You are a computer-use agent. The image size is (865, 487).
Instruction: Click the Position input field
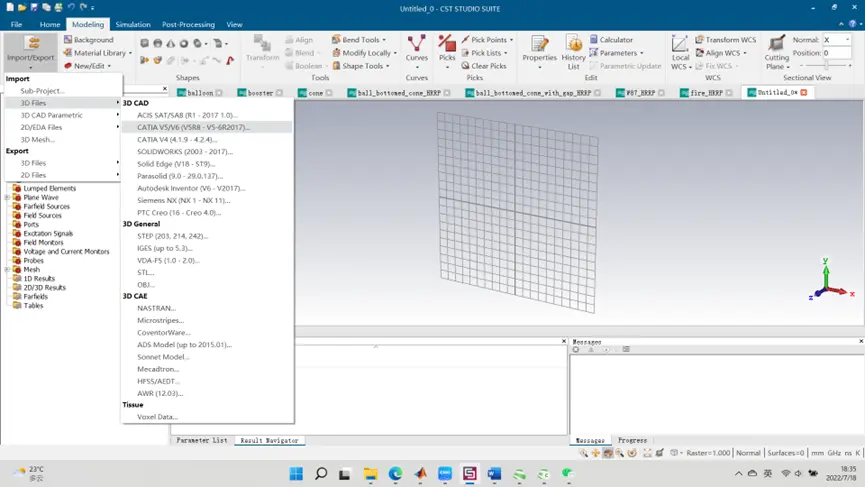pos(836,53)
